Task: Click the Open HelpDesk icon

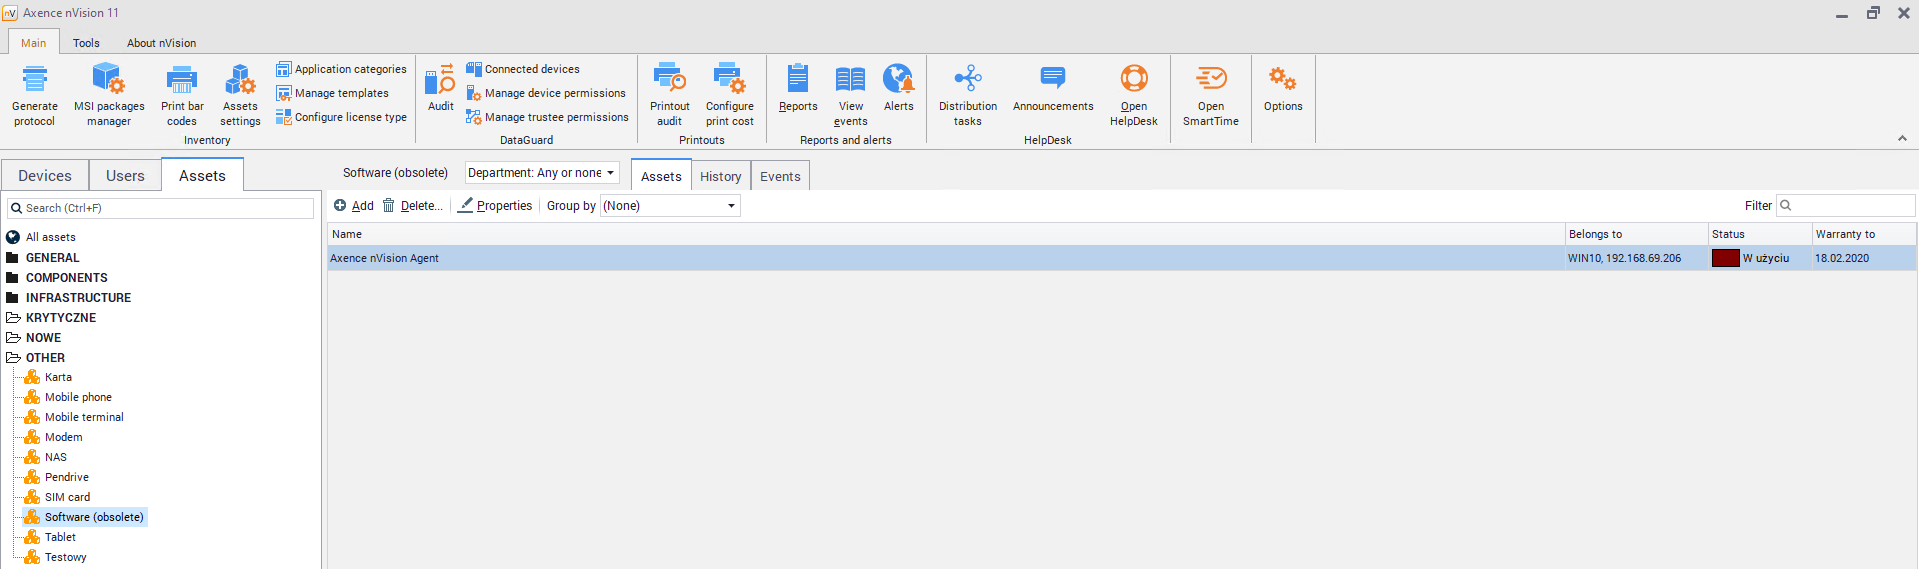Action: (x=1133, y=80)
